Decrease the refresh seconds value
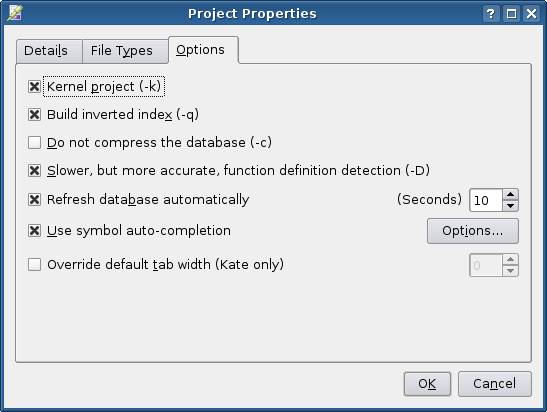Viewport: 547px width, 412px height. click(x=510, y=206)
